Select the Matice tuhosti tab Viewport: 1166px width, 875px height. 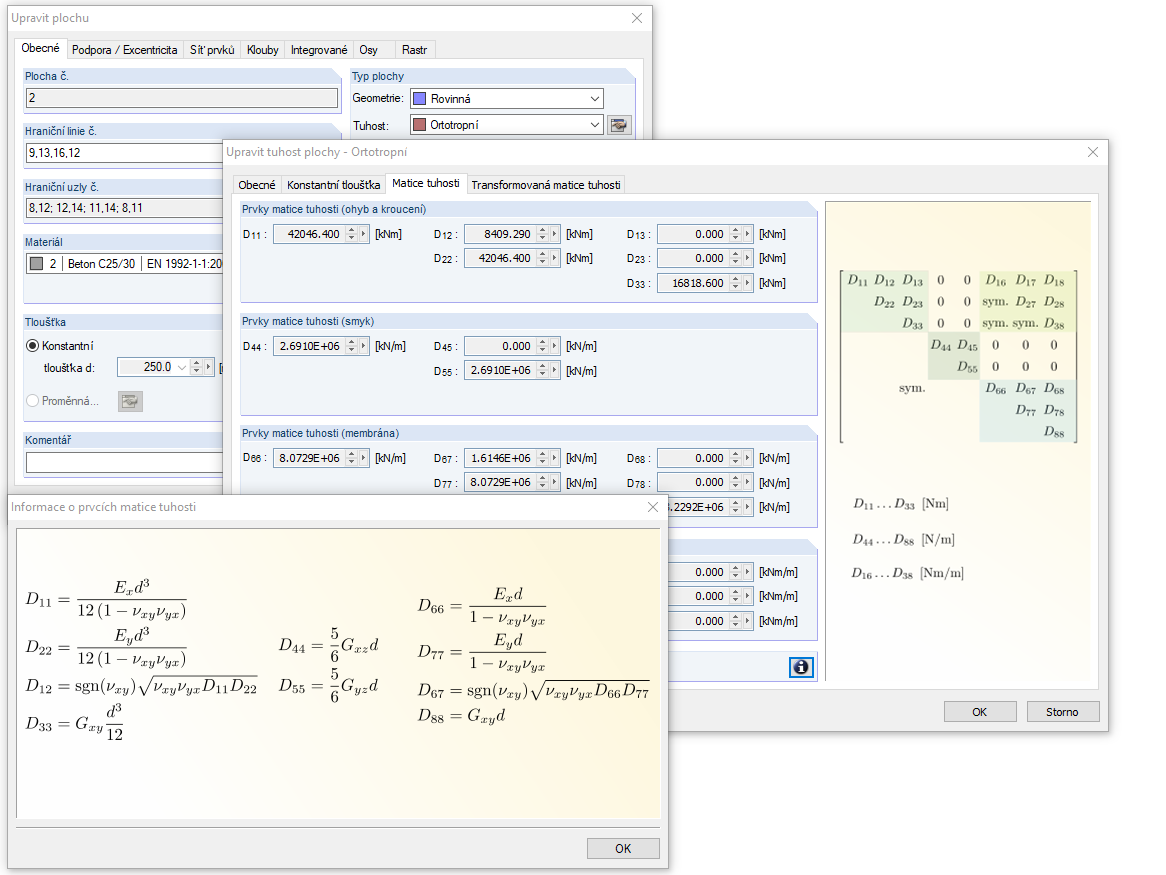426,184
